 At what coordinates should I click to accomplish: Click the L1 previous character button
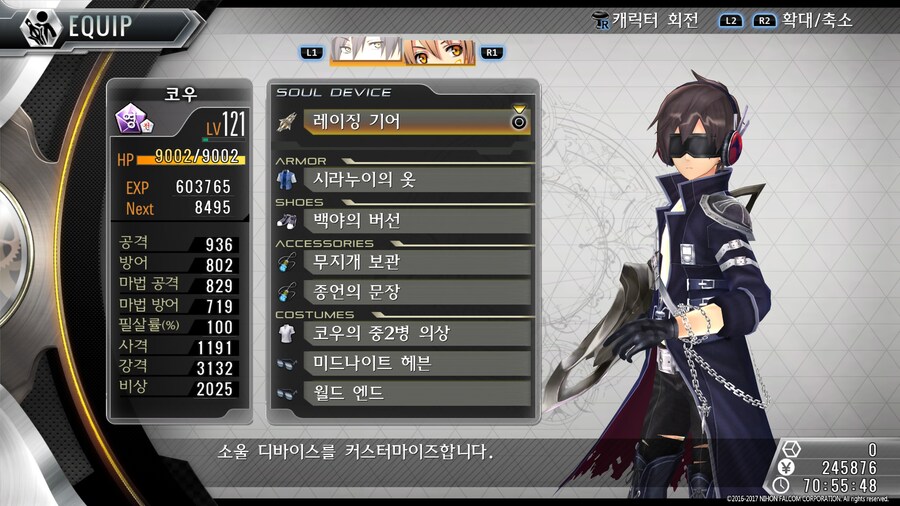[312, 53]
